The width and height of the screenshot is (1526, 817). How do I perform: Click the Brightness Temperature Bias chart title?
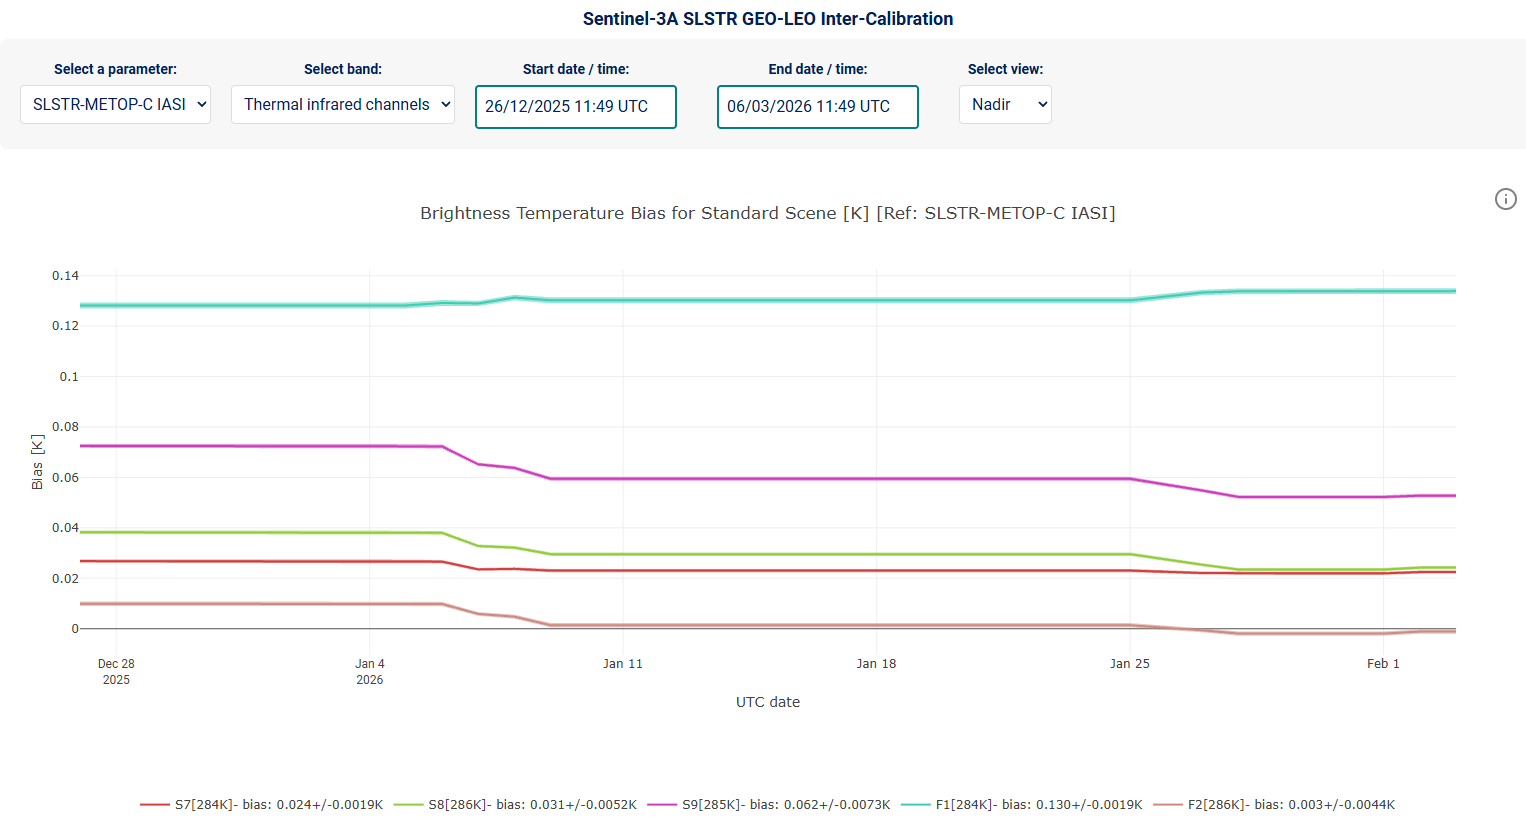point(768,213)
